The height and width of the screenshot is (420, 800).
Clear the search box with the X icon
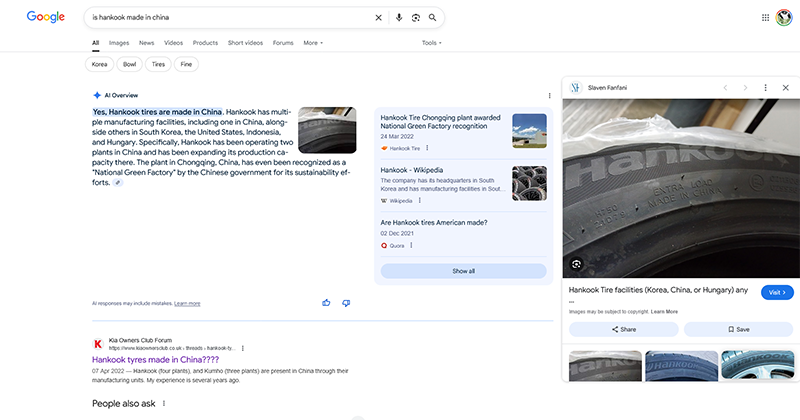point(379,17)
